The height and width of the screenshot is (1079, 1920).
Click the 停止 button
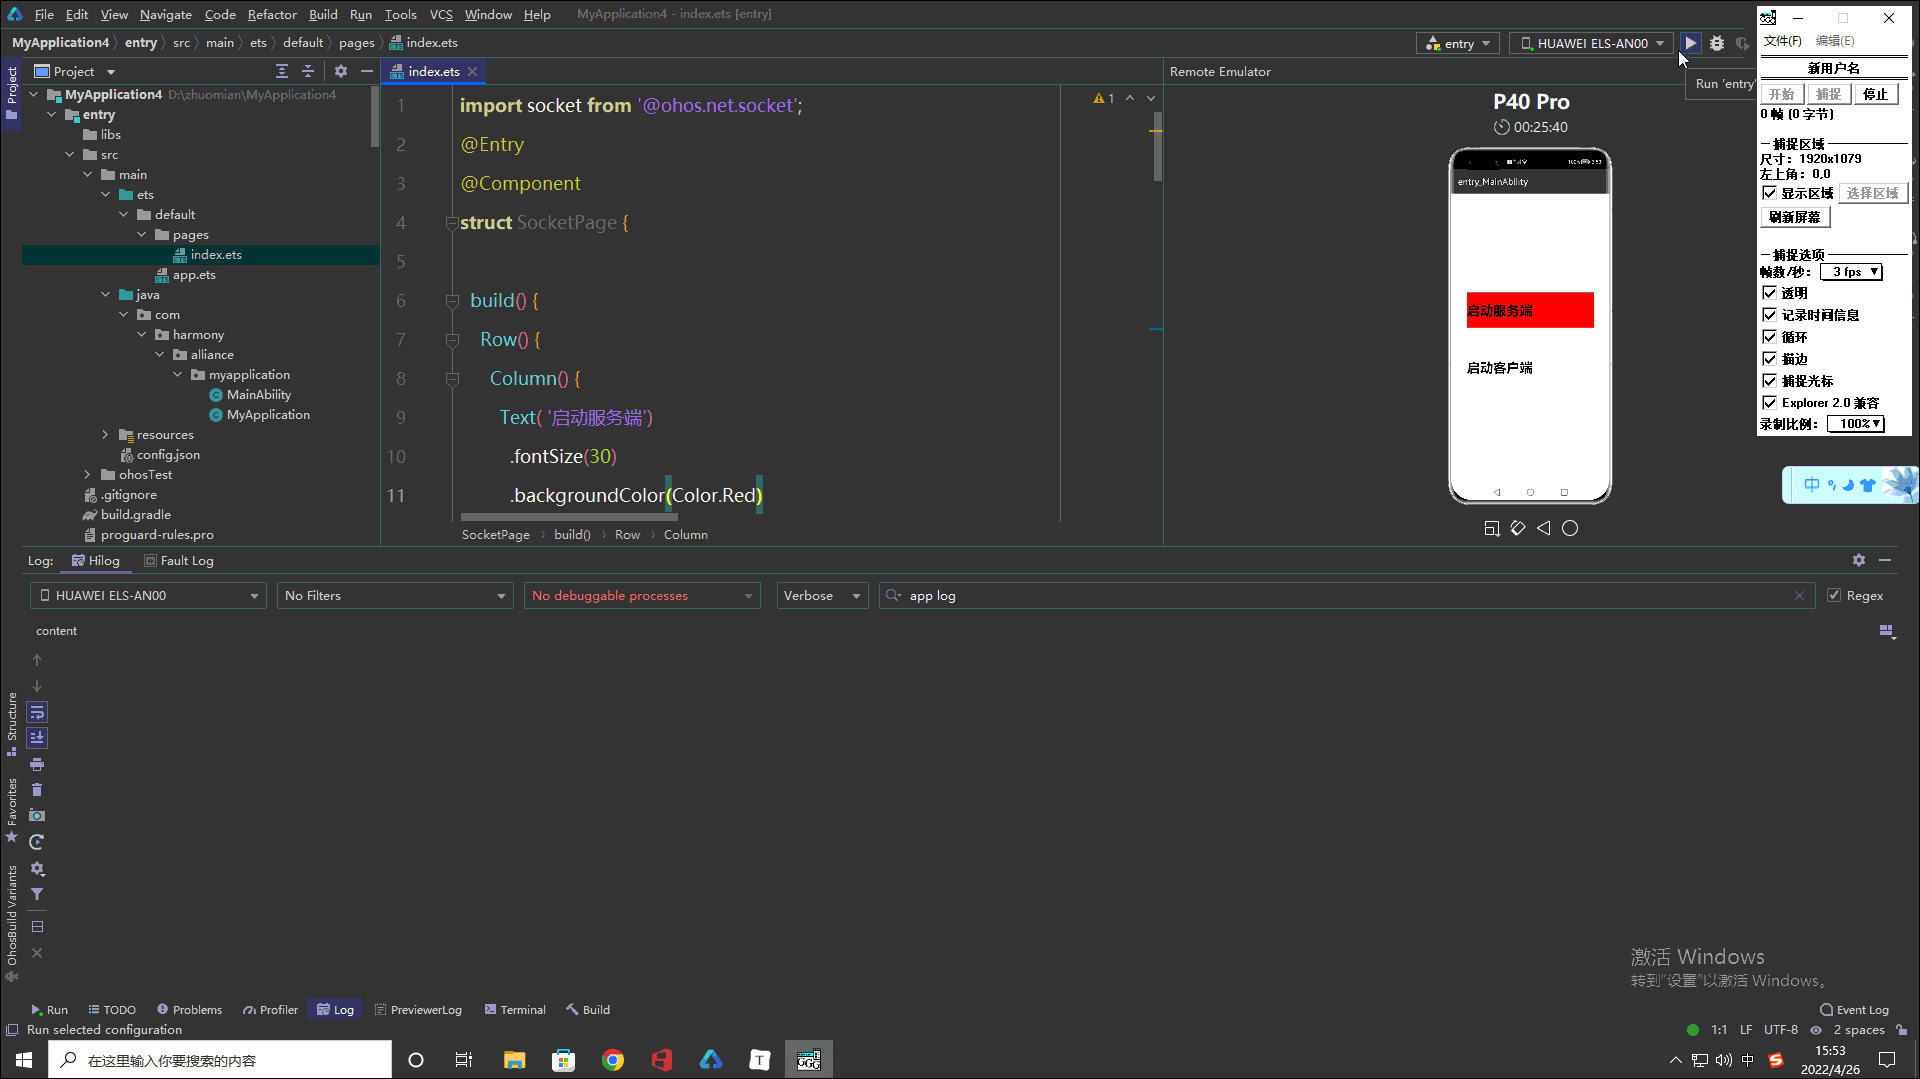[x=1875, y=94]
